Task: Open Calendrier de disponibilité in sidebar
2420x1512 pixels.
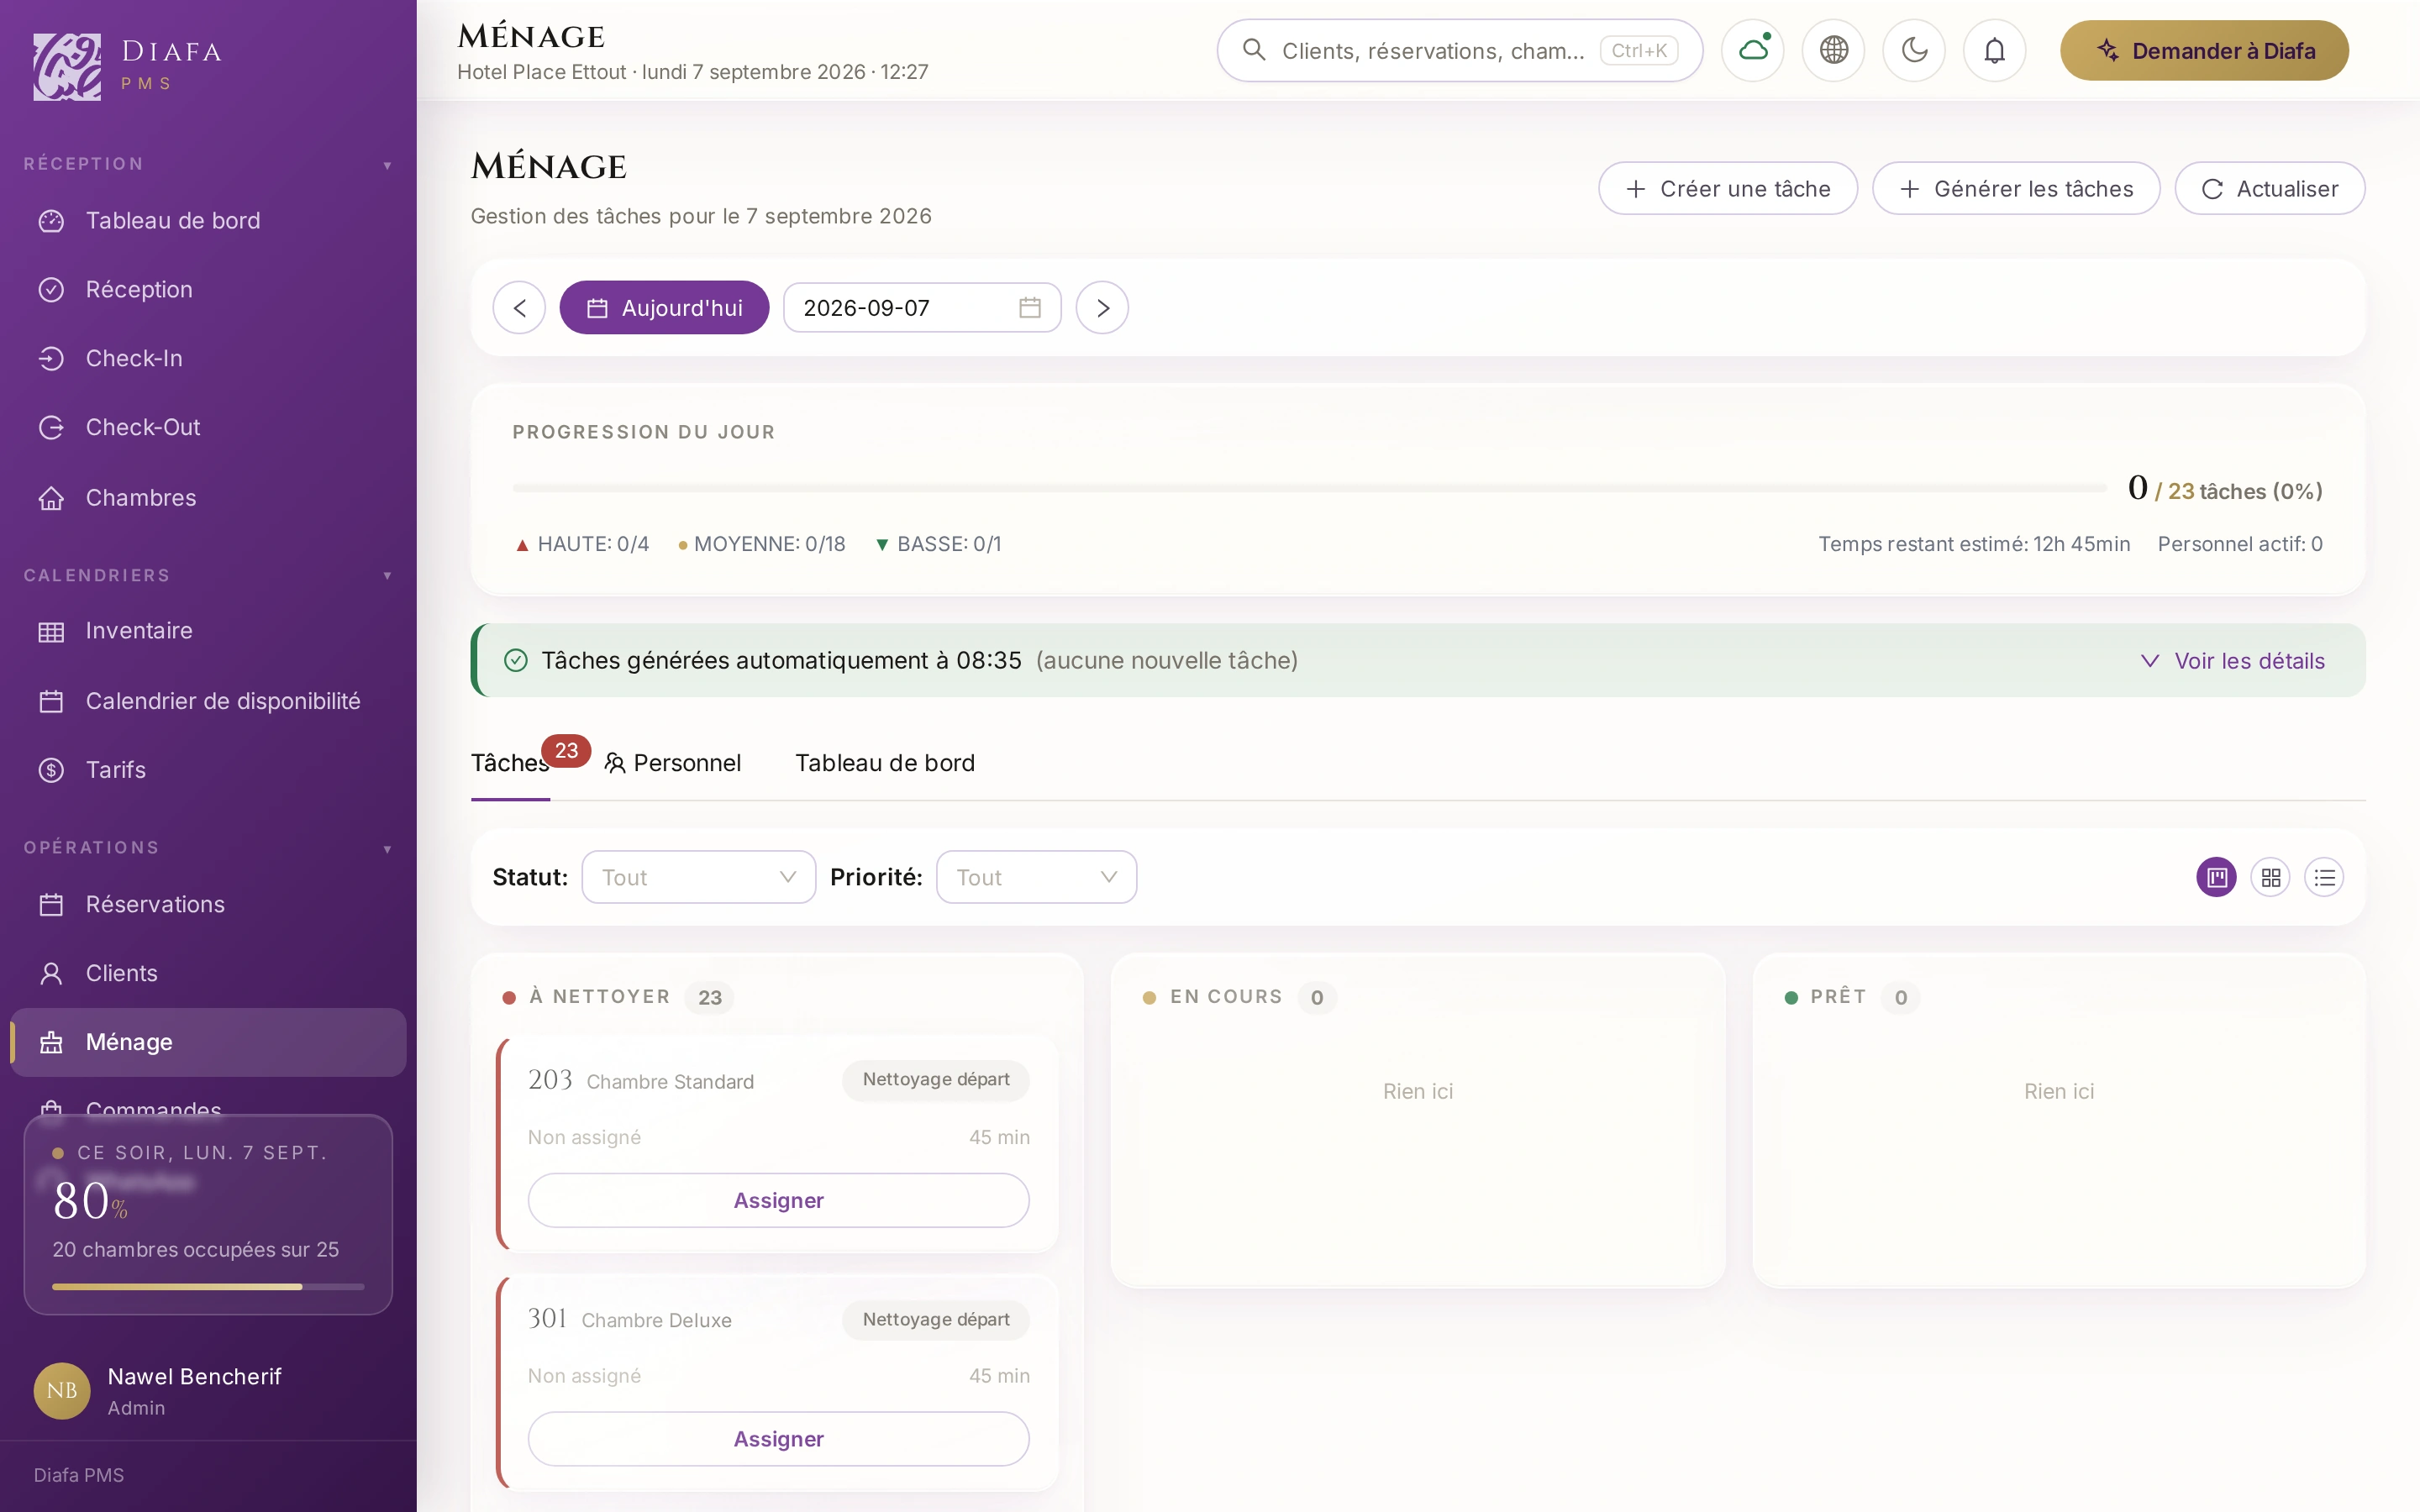Action: [x=208, y=701]
